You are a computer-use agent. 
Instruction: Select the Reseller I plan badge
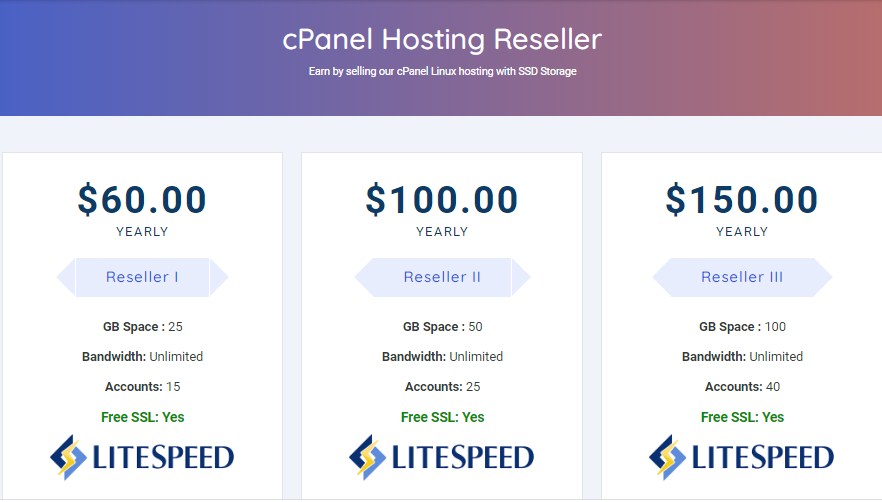(x=142, y=277)
